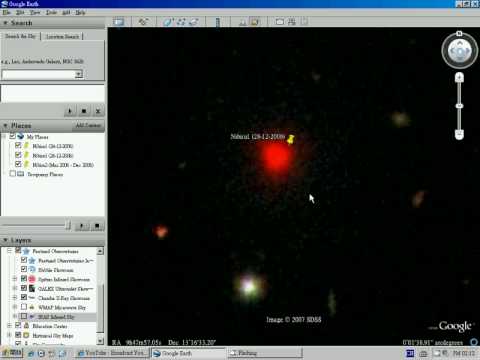The height and width of the screenshot is (360, 480).
Task: Toggle the Spitzer Infrared Showcase checkbox
Action: [24, 278]
